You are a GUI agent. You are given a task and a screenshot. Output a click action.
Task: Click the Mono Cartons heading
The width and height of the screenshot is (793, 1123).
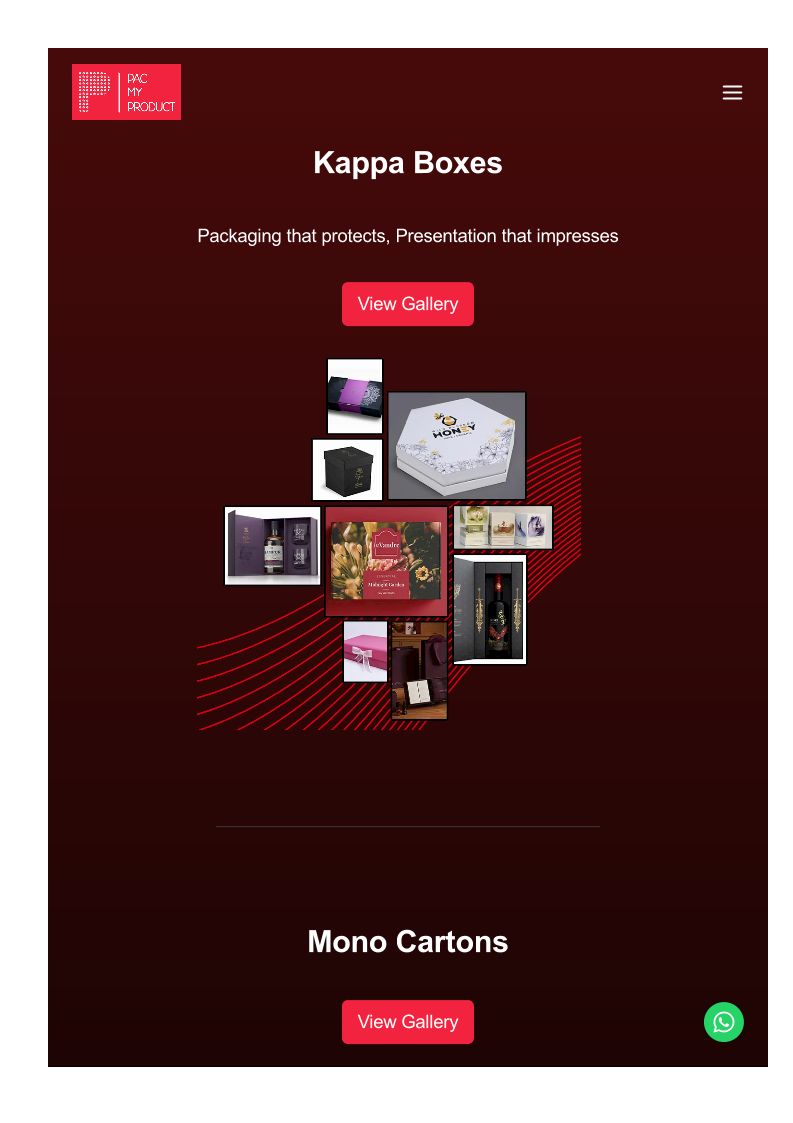pyautogui.click(x=408, y=941)
